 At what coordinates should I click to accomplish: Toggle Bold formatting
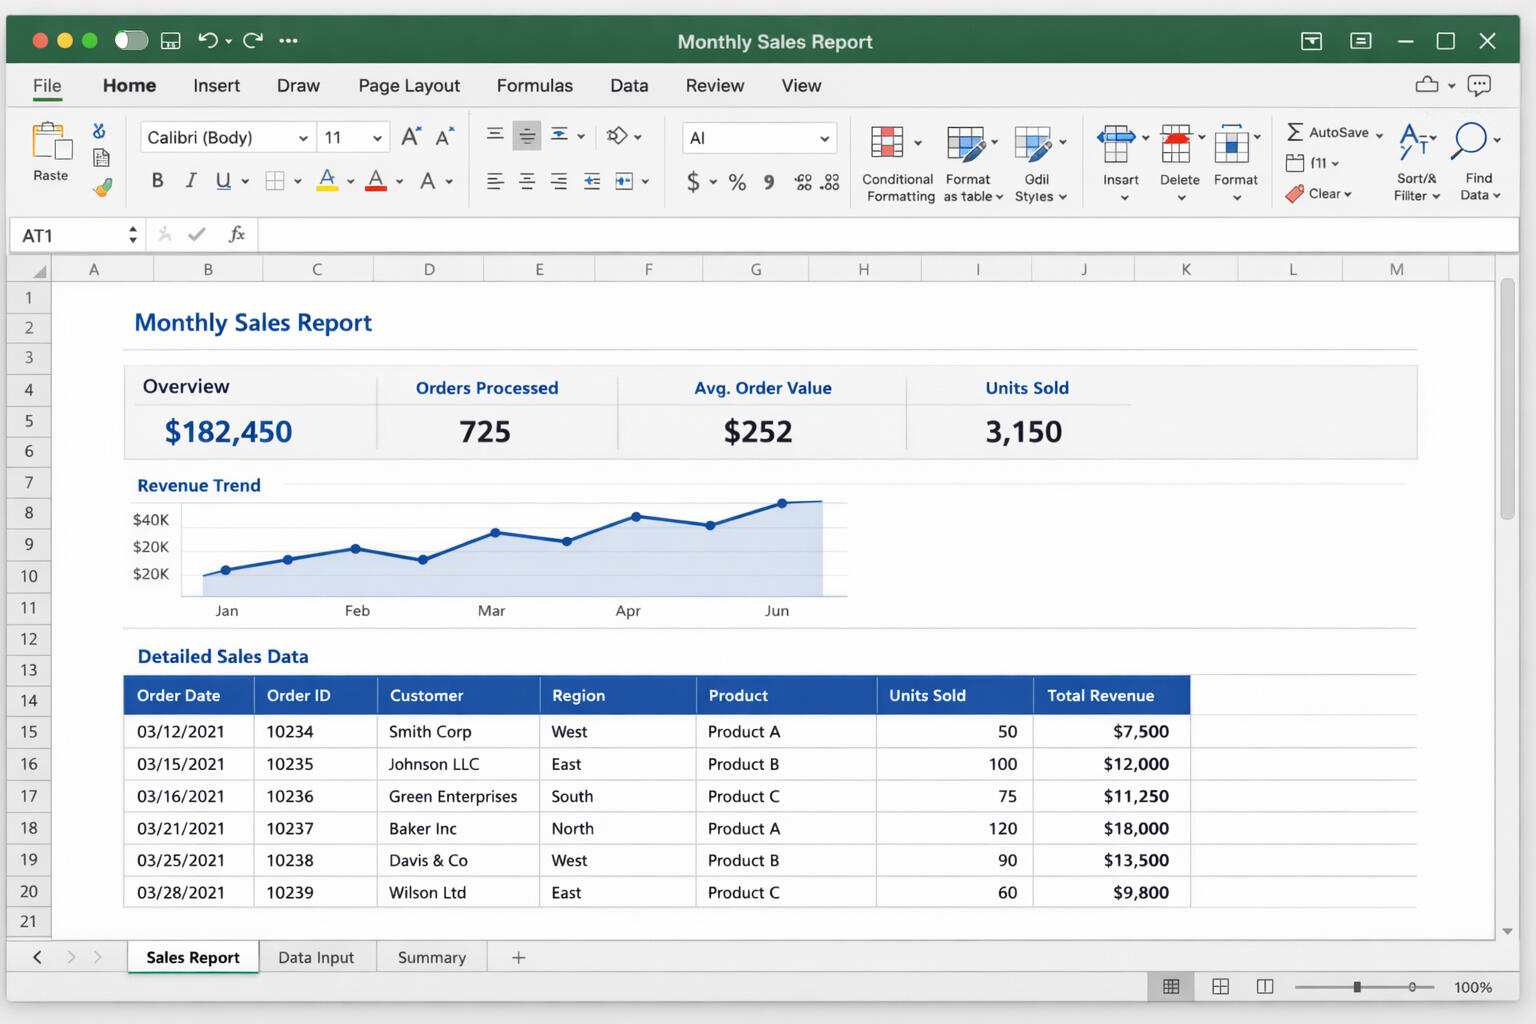point(157,181)
